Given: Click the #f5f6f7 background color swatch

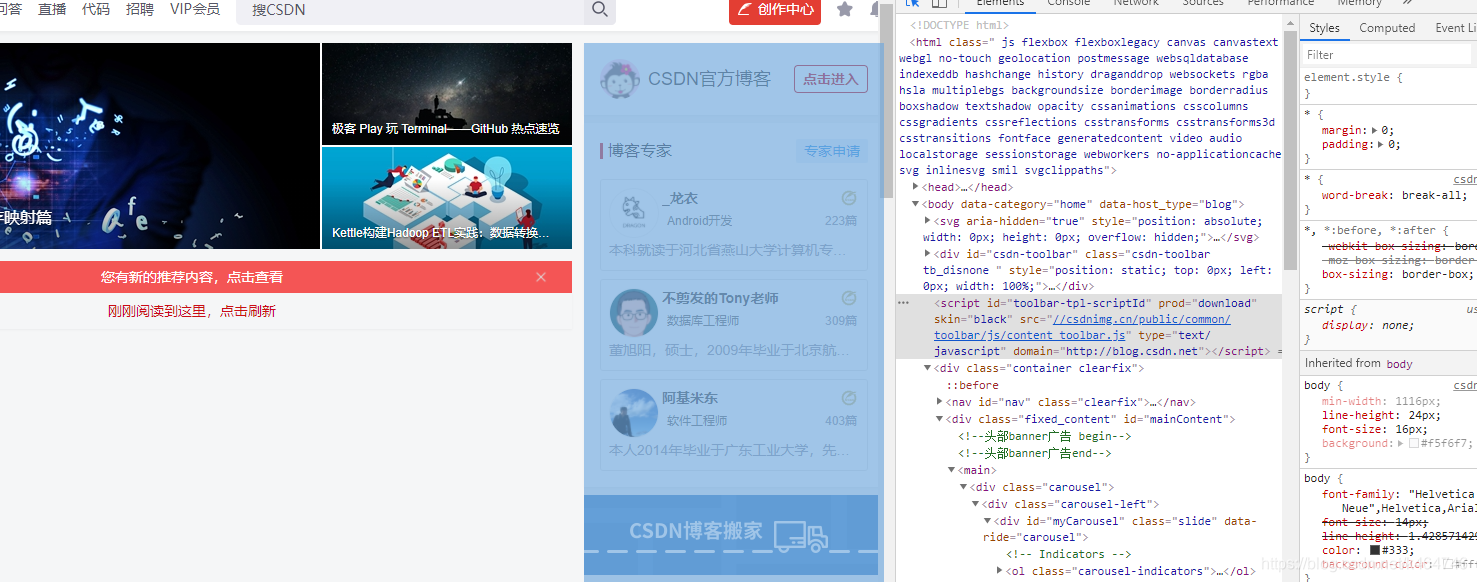Looking at the screenshot, I should pos(1414,443).
